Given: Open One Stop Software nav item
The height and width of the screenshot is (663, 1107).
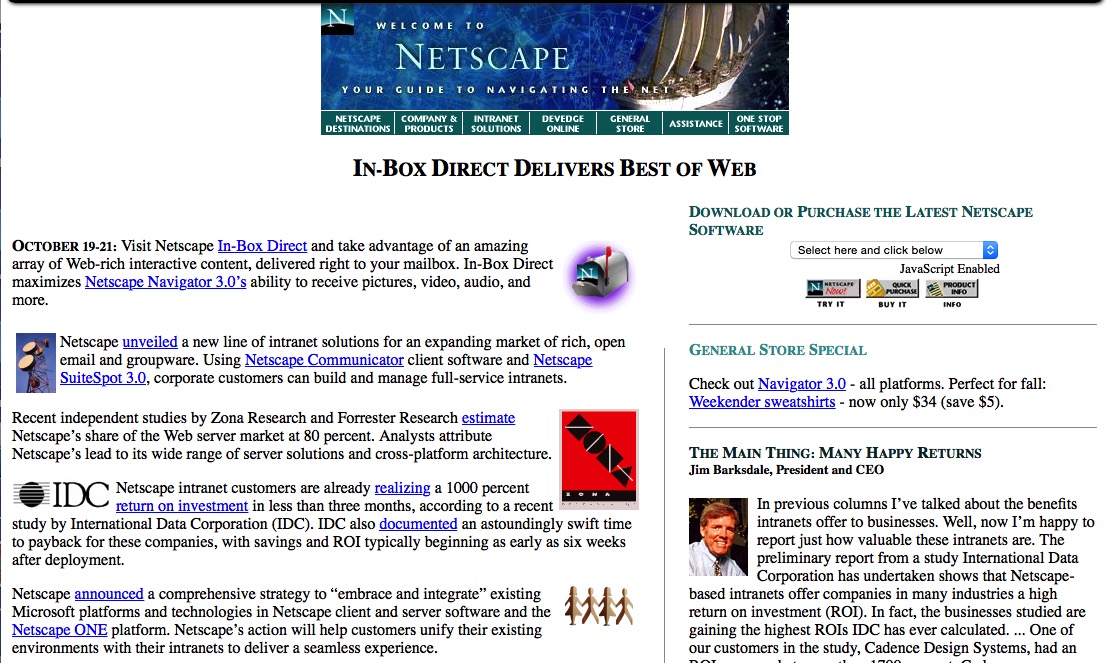Looking at the screenshot, I should pyautogui.click(x=759, y=124).
